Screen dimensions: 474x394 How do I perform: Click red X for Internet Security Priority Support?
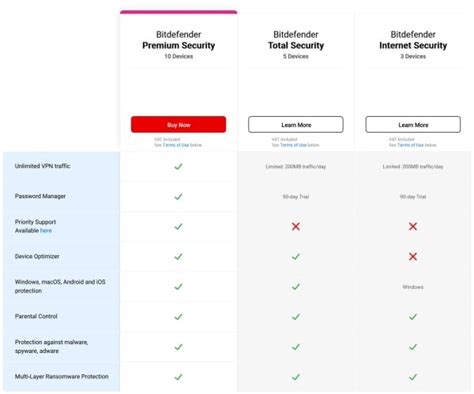tap(413, 227)
